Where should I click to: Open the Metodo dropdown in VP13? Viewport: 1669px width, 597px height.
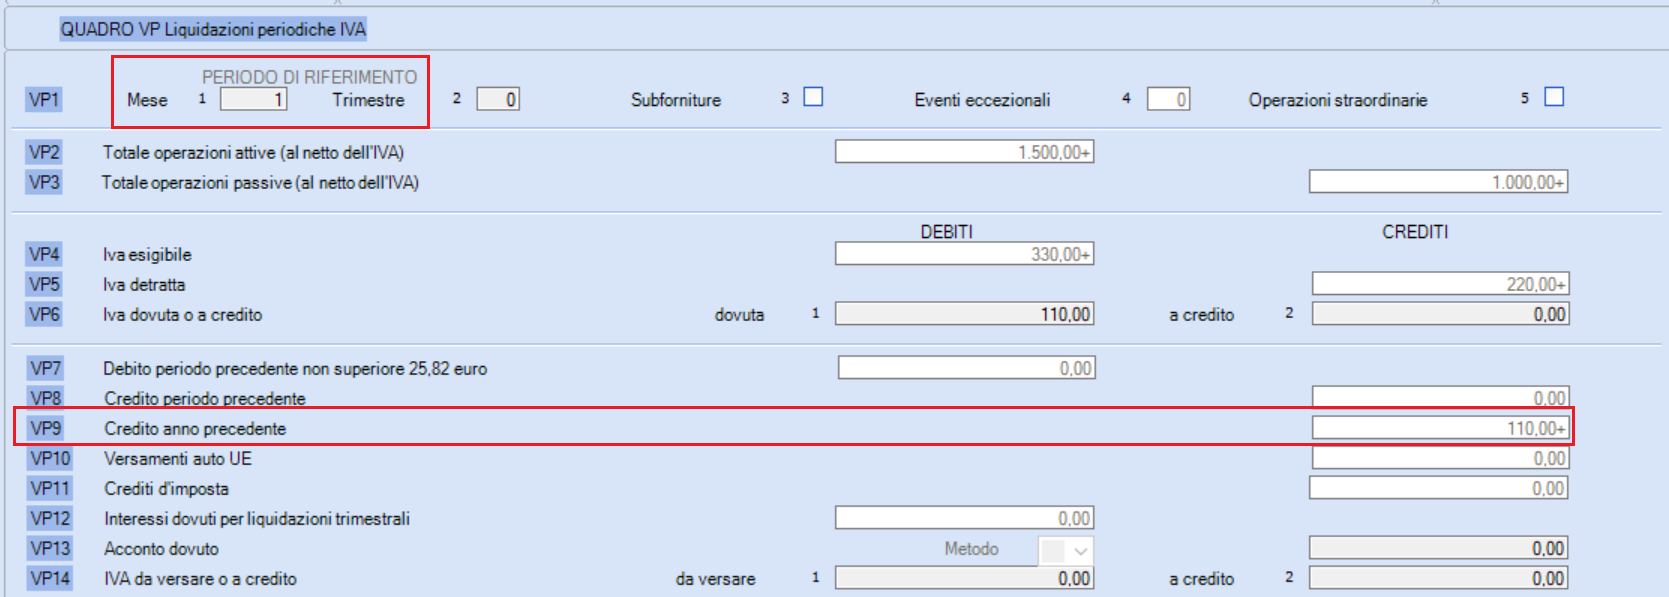pyautogui.click(x=1066, y=550)
